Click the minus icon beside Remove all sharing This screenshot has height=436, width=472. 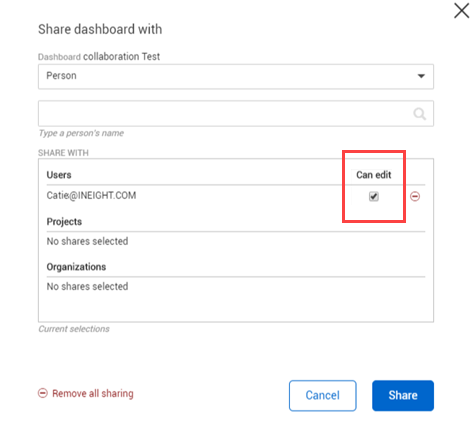43,393
